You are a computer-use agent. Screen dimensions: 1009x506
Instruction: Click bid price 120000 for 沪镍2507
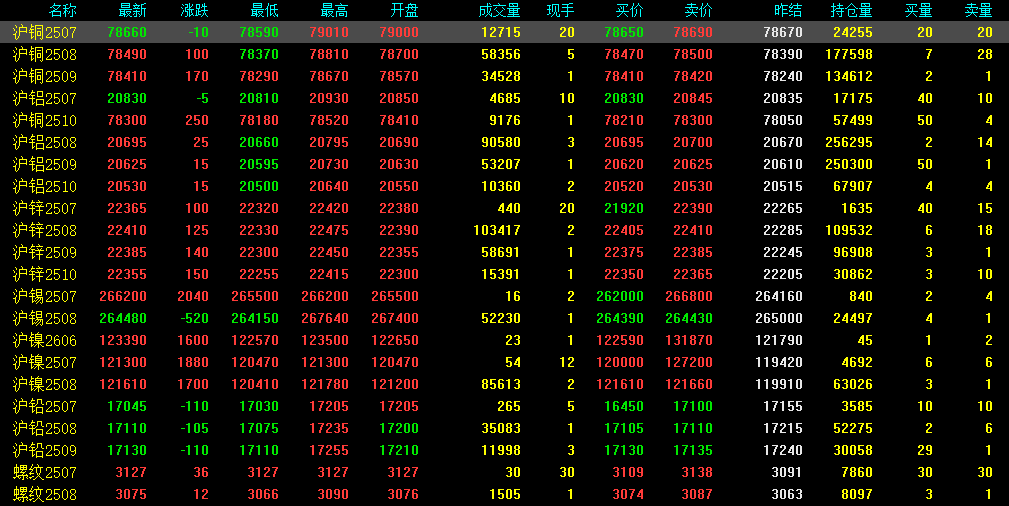click(620, 362)
